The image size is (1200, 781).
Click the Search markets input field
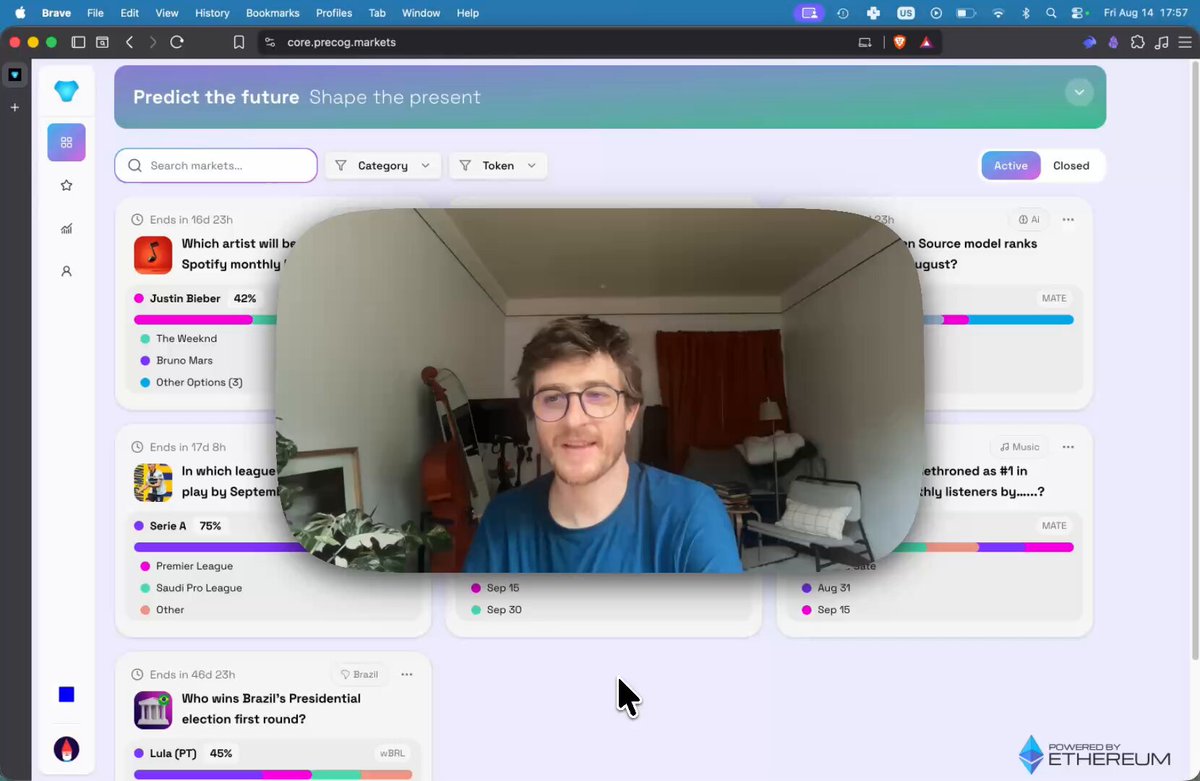click(216, 165)
